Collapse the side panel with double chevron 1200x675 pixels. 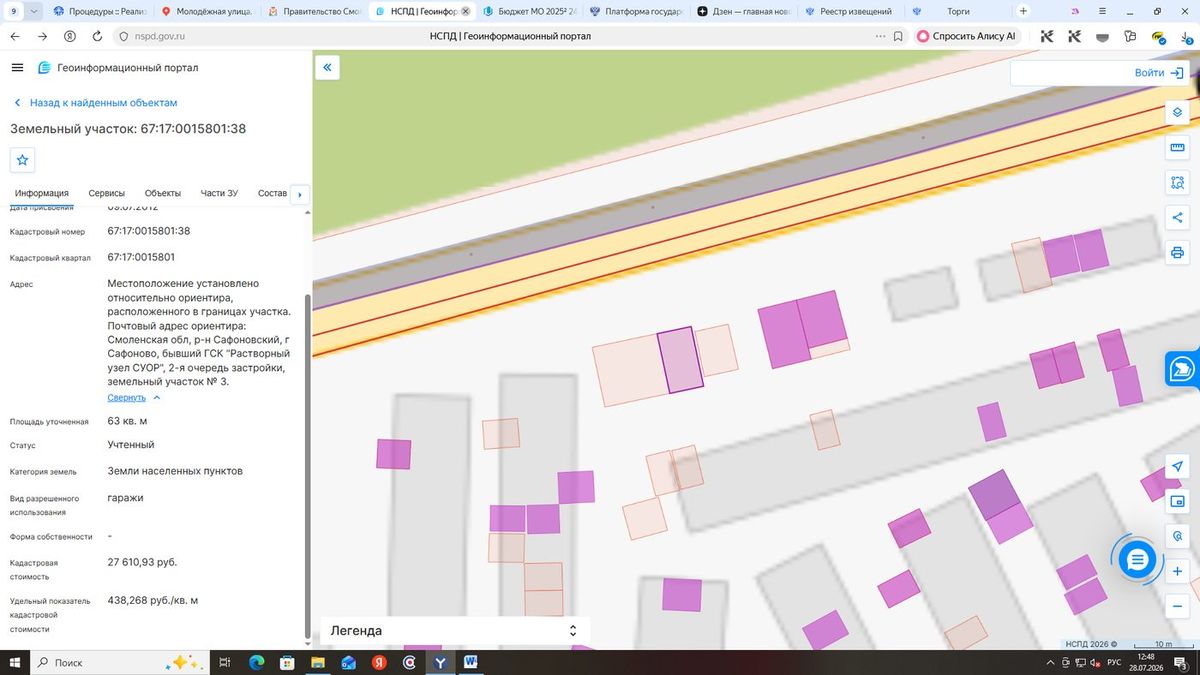327,68
